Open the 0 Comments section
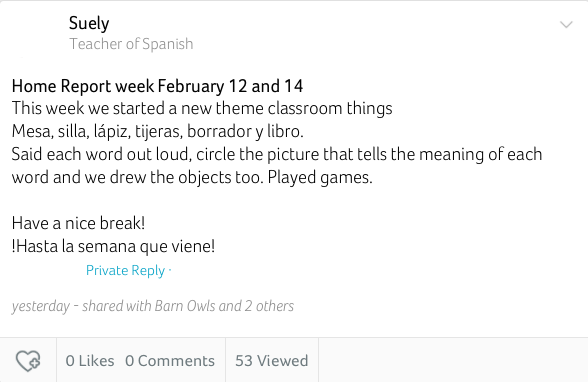 click(170, 361)
